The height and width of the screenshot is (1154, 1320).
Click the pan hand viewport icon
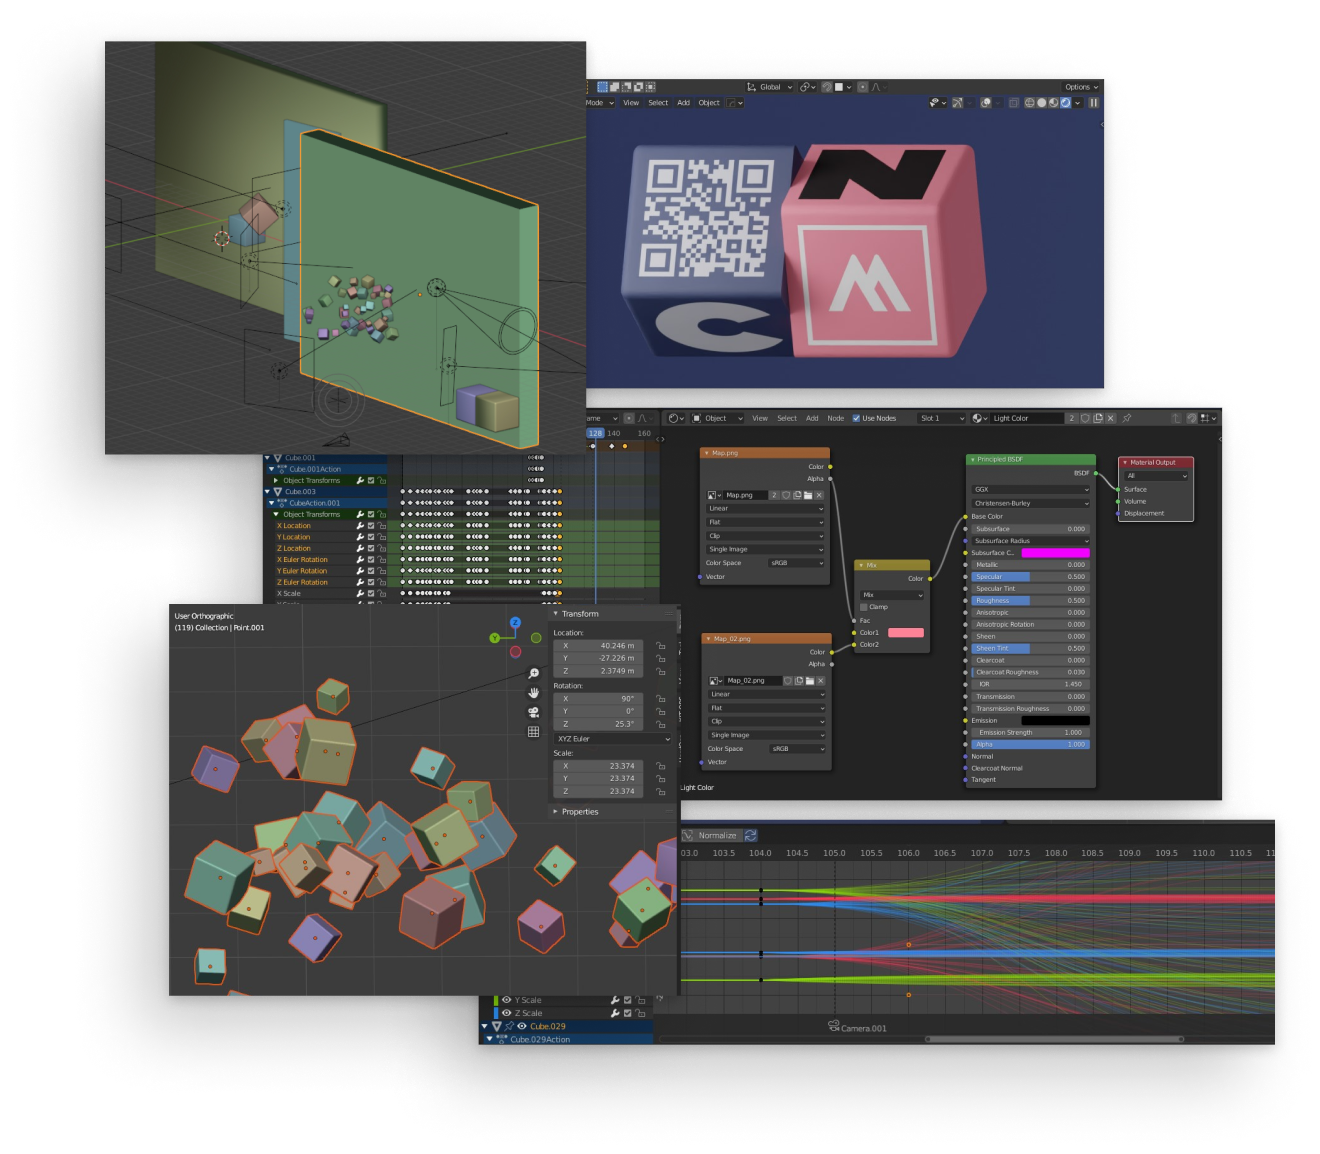click(534, 693)
